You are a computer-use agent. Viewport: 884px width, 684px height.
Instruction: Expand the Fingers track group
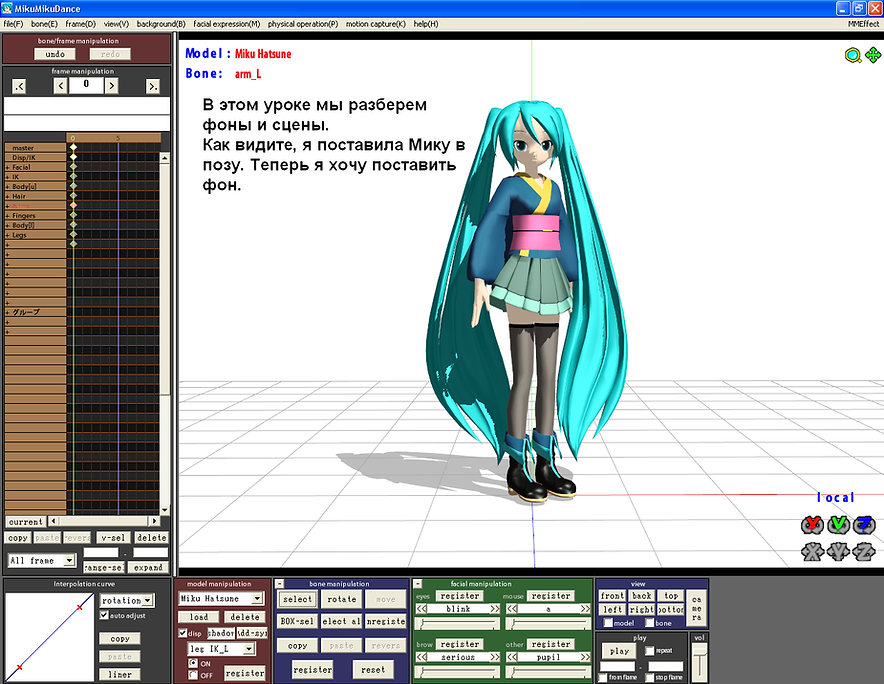click(x=7, y=215)
